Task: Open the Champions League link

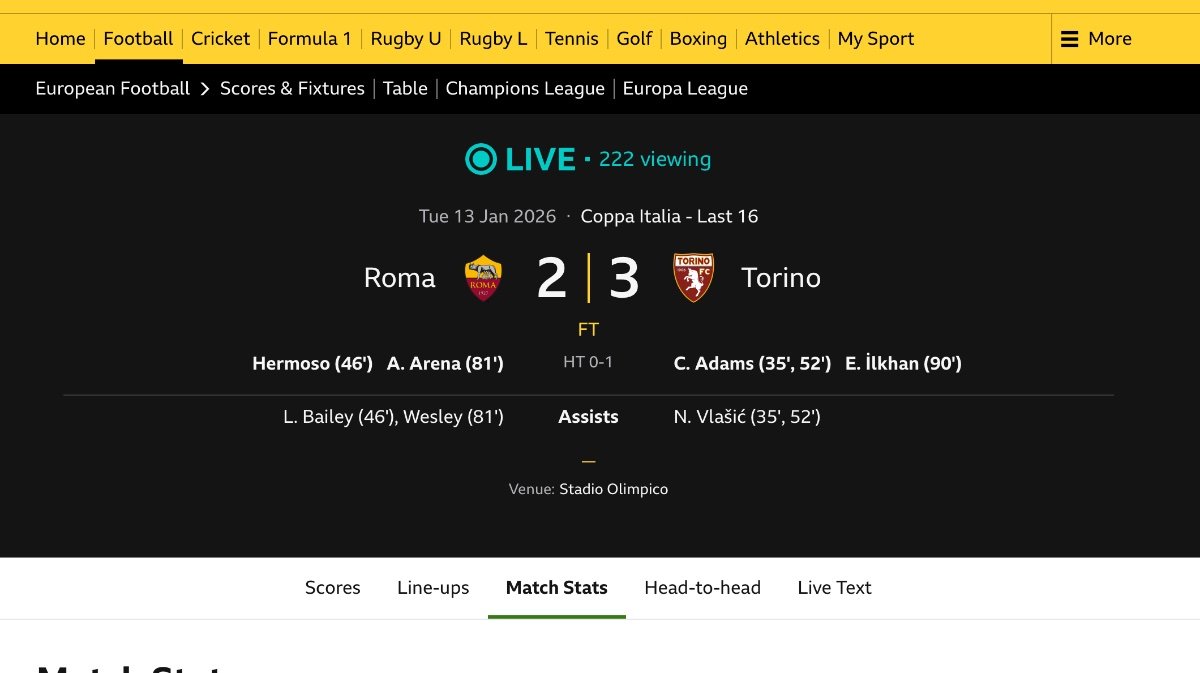Action: 525,89
